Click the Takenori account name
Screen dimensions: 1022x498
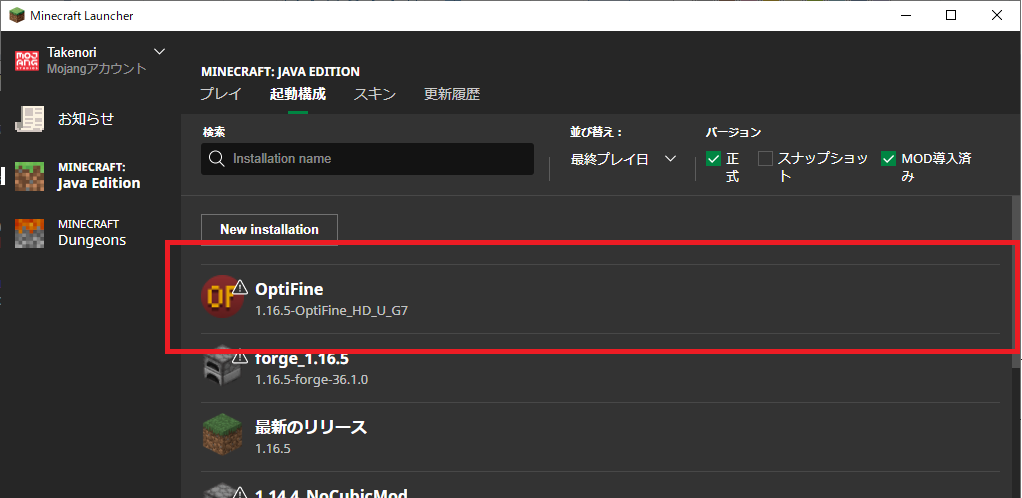pyautogui.click(x=72, y=52)
